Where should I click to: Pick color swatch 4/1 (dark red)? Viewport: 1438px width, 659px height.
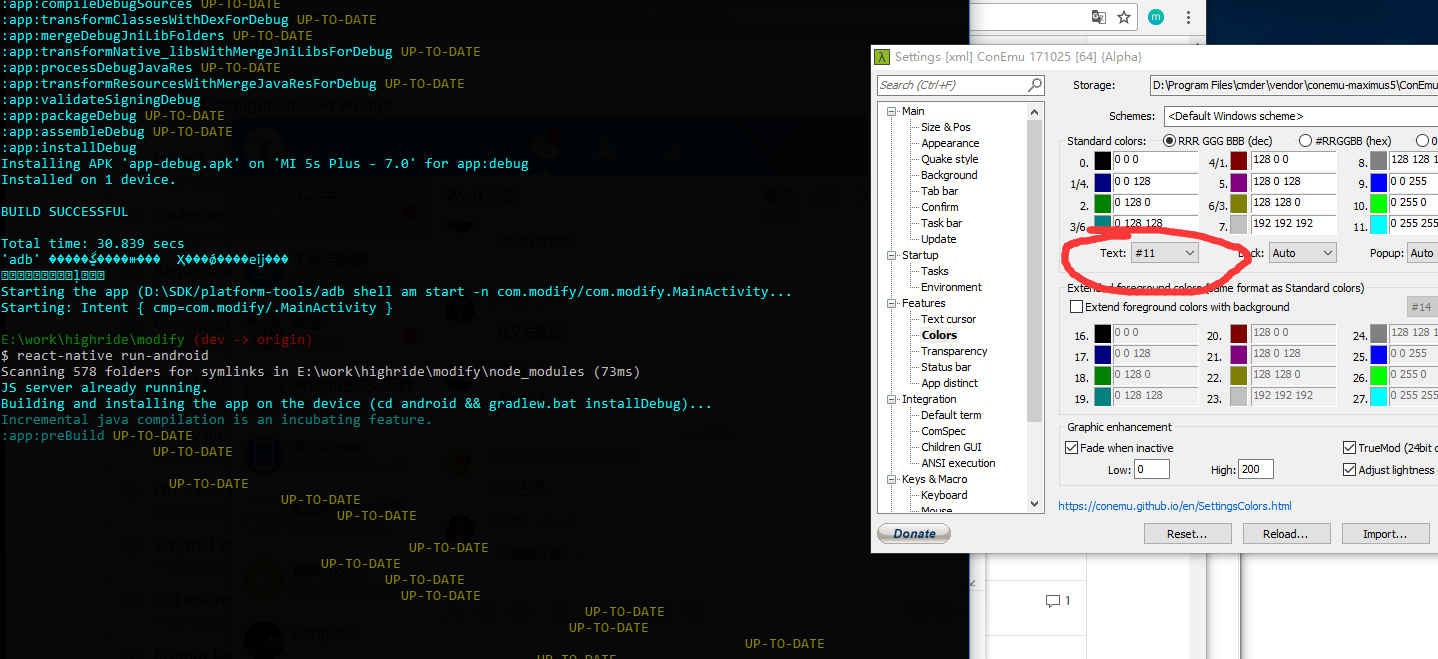click(1239, 161)
